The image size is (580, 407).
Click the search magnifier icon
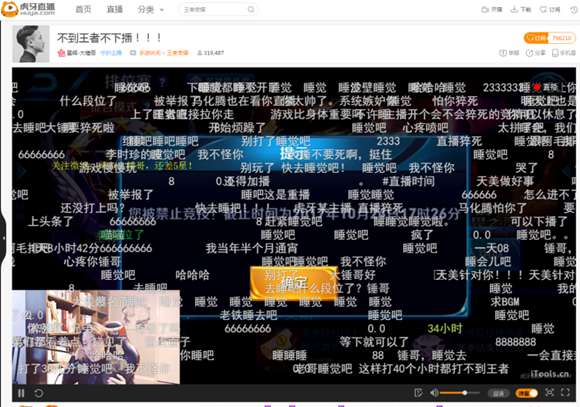coord(251,10)
